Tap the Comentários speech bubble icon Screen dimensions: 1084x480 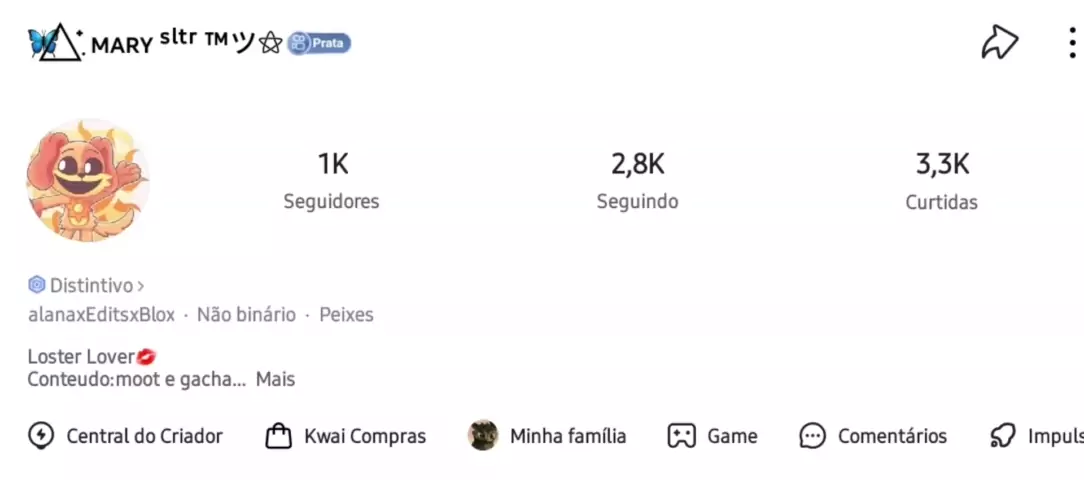(x=812, y=436)
